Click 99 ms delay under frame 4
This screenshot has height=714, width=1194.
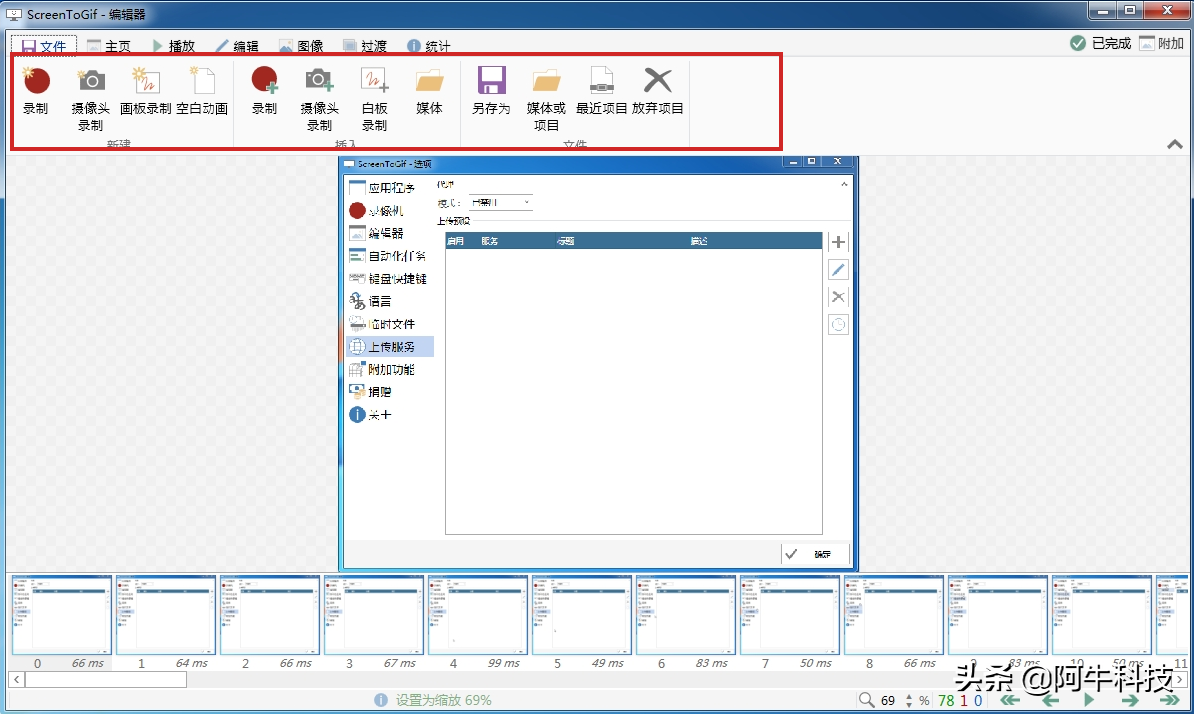point(504,663)
